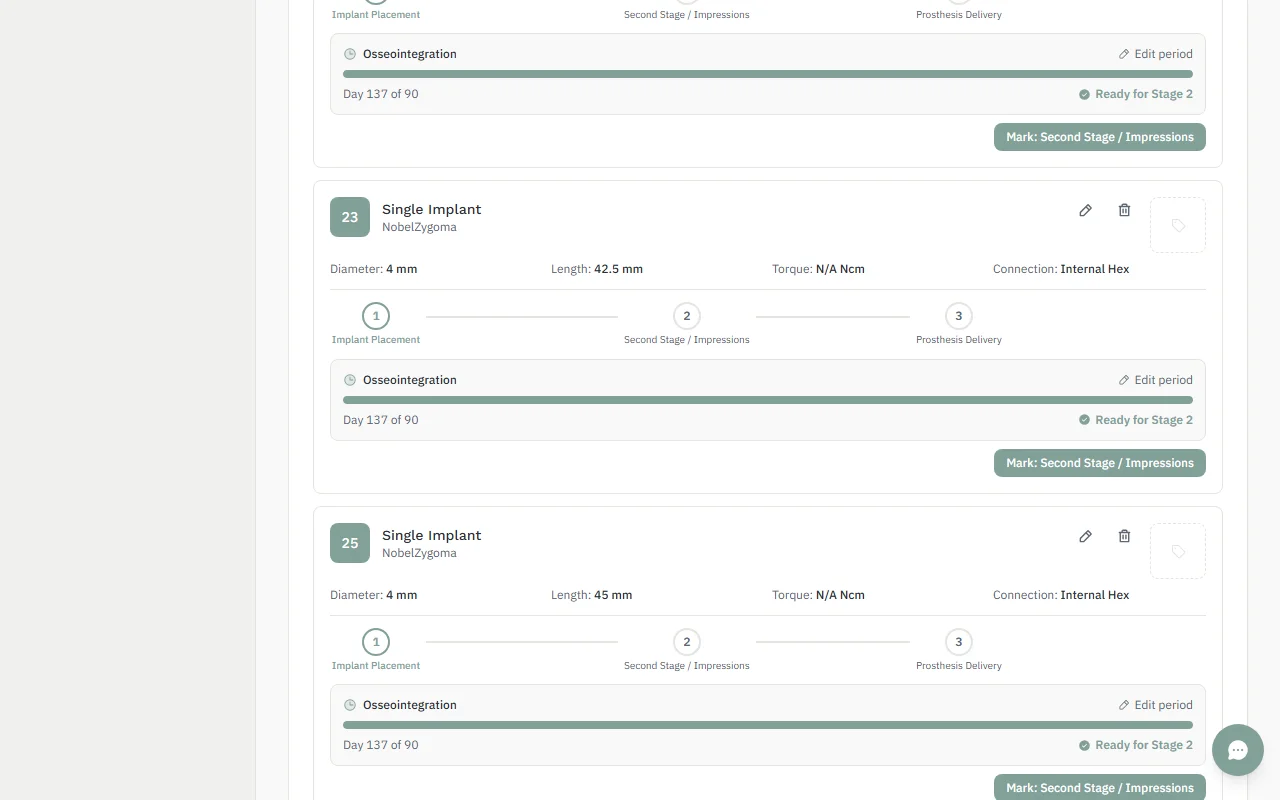Click Ready for Stage 2 checkmark on implant 25

pyautogui.click(x=1084, y=745)
